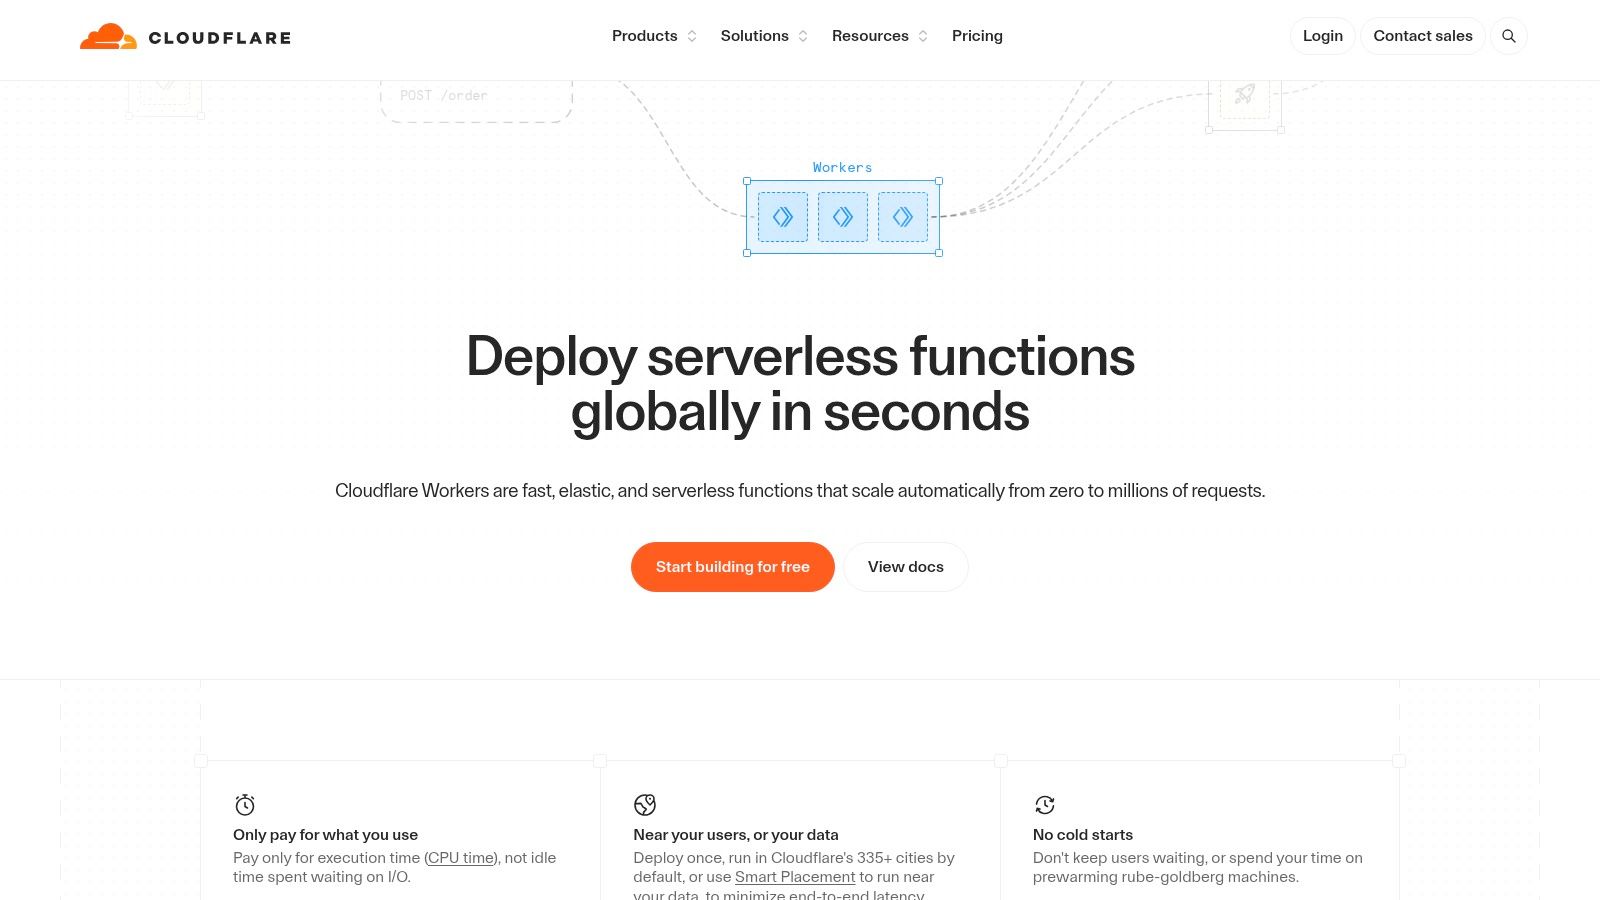
Task: Open the Products menu
Action: [645, 36]
